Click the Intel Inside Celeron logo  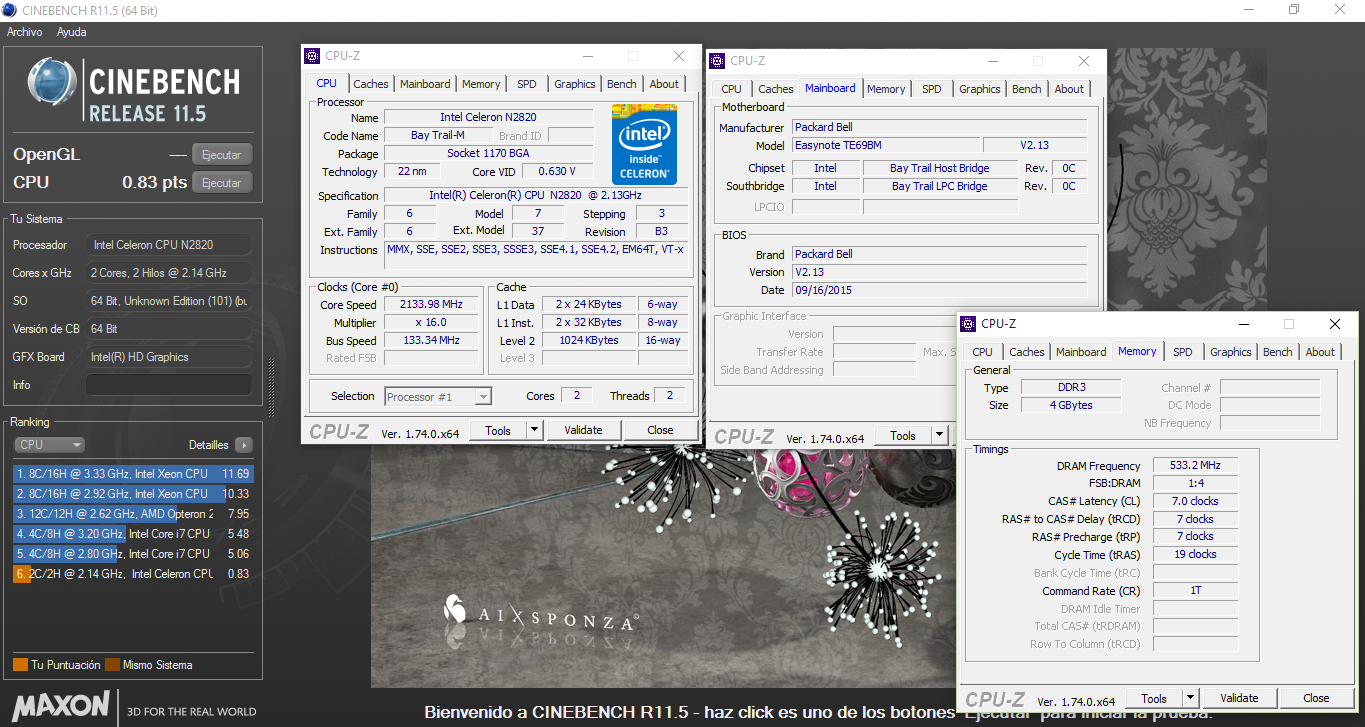tap(644, 144)
